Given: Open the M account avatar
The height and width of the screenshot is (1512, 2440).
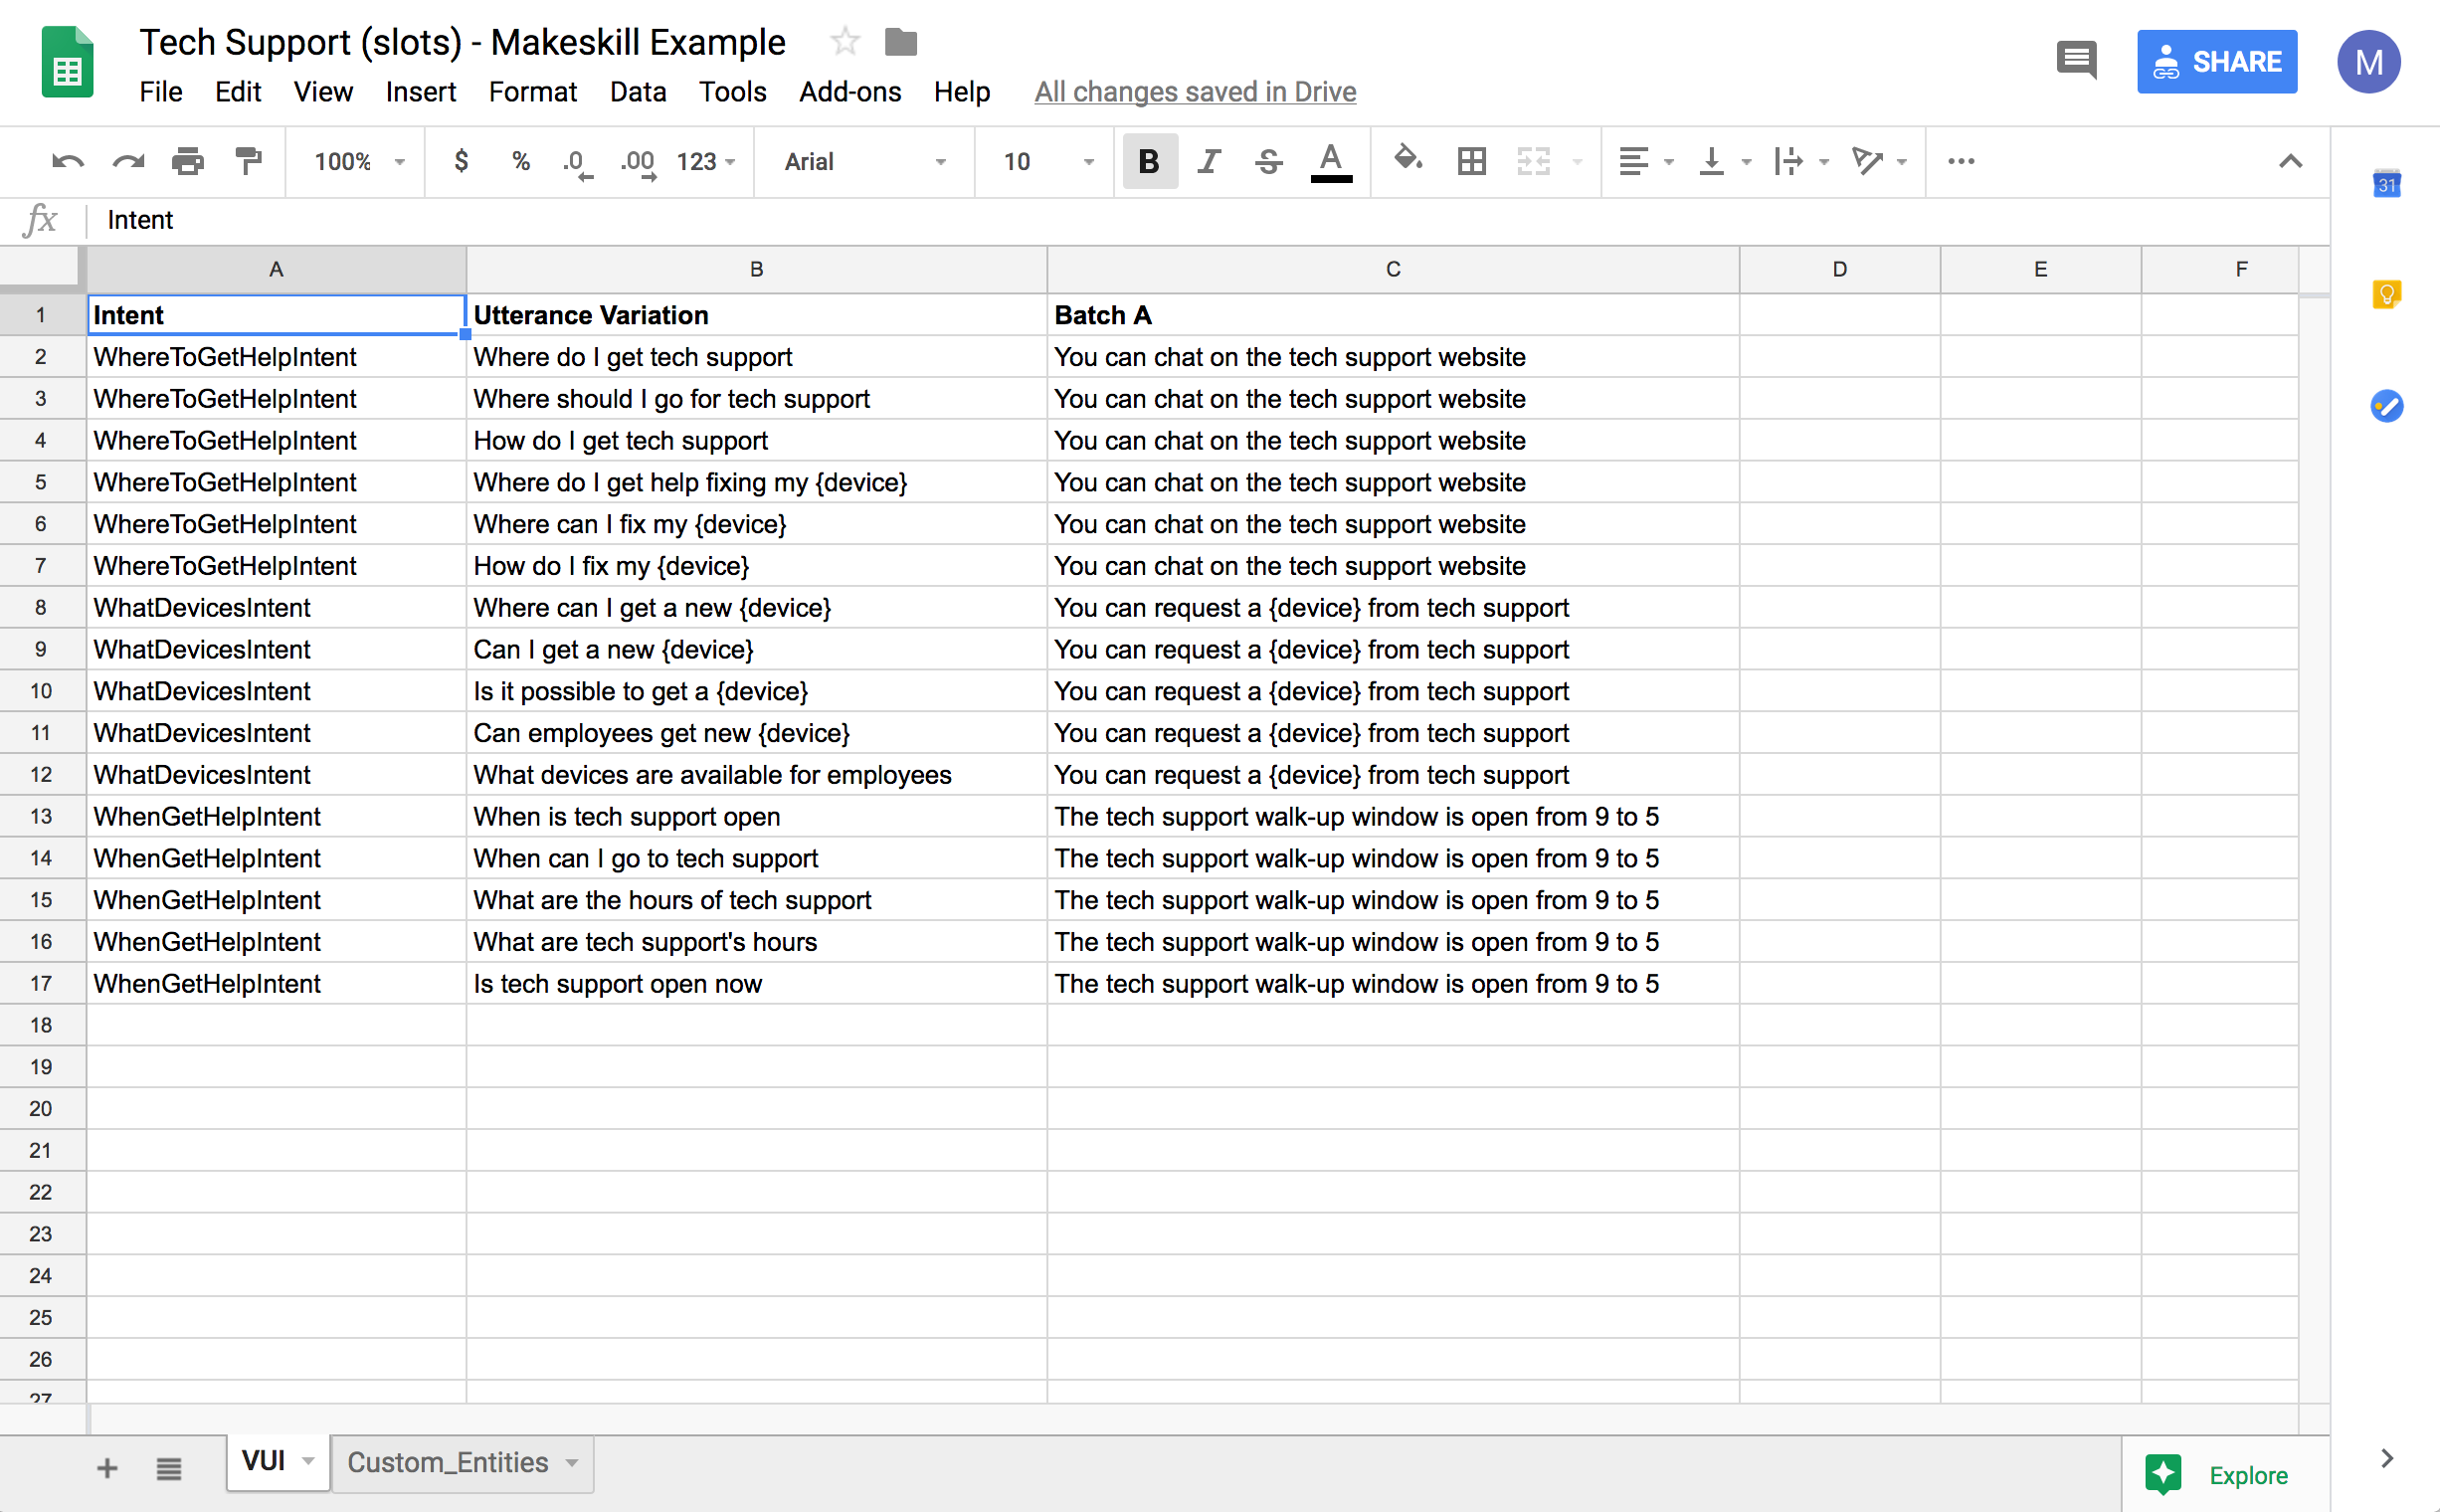Looking at the screenshot, I should click(x=2369, y=62).
